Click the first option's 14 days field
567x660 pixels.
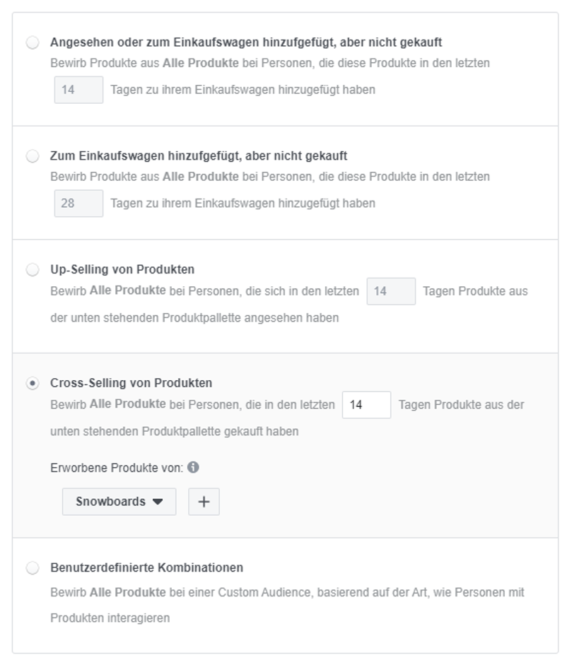pyautogui.click(x=79, y=90)
